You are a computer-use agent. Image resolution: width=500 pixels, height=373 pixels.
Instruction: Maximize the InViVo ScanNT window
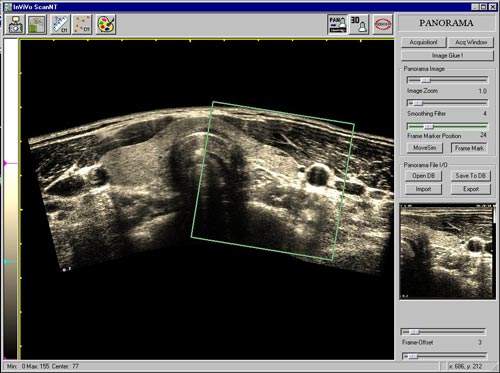[x=483, y=7]
